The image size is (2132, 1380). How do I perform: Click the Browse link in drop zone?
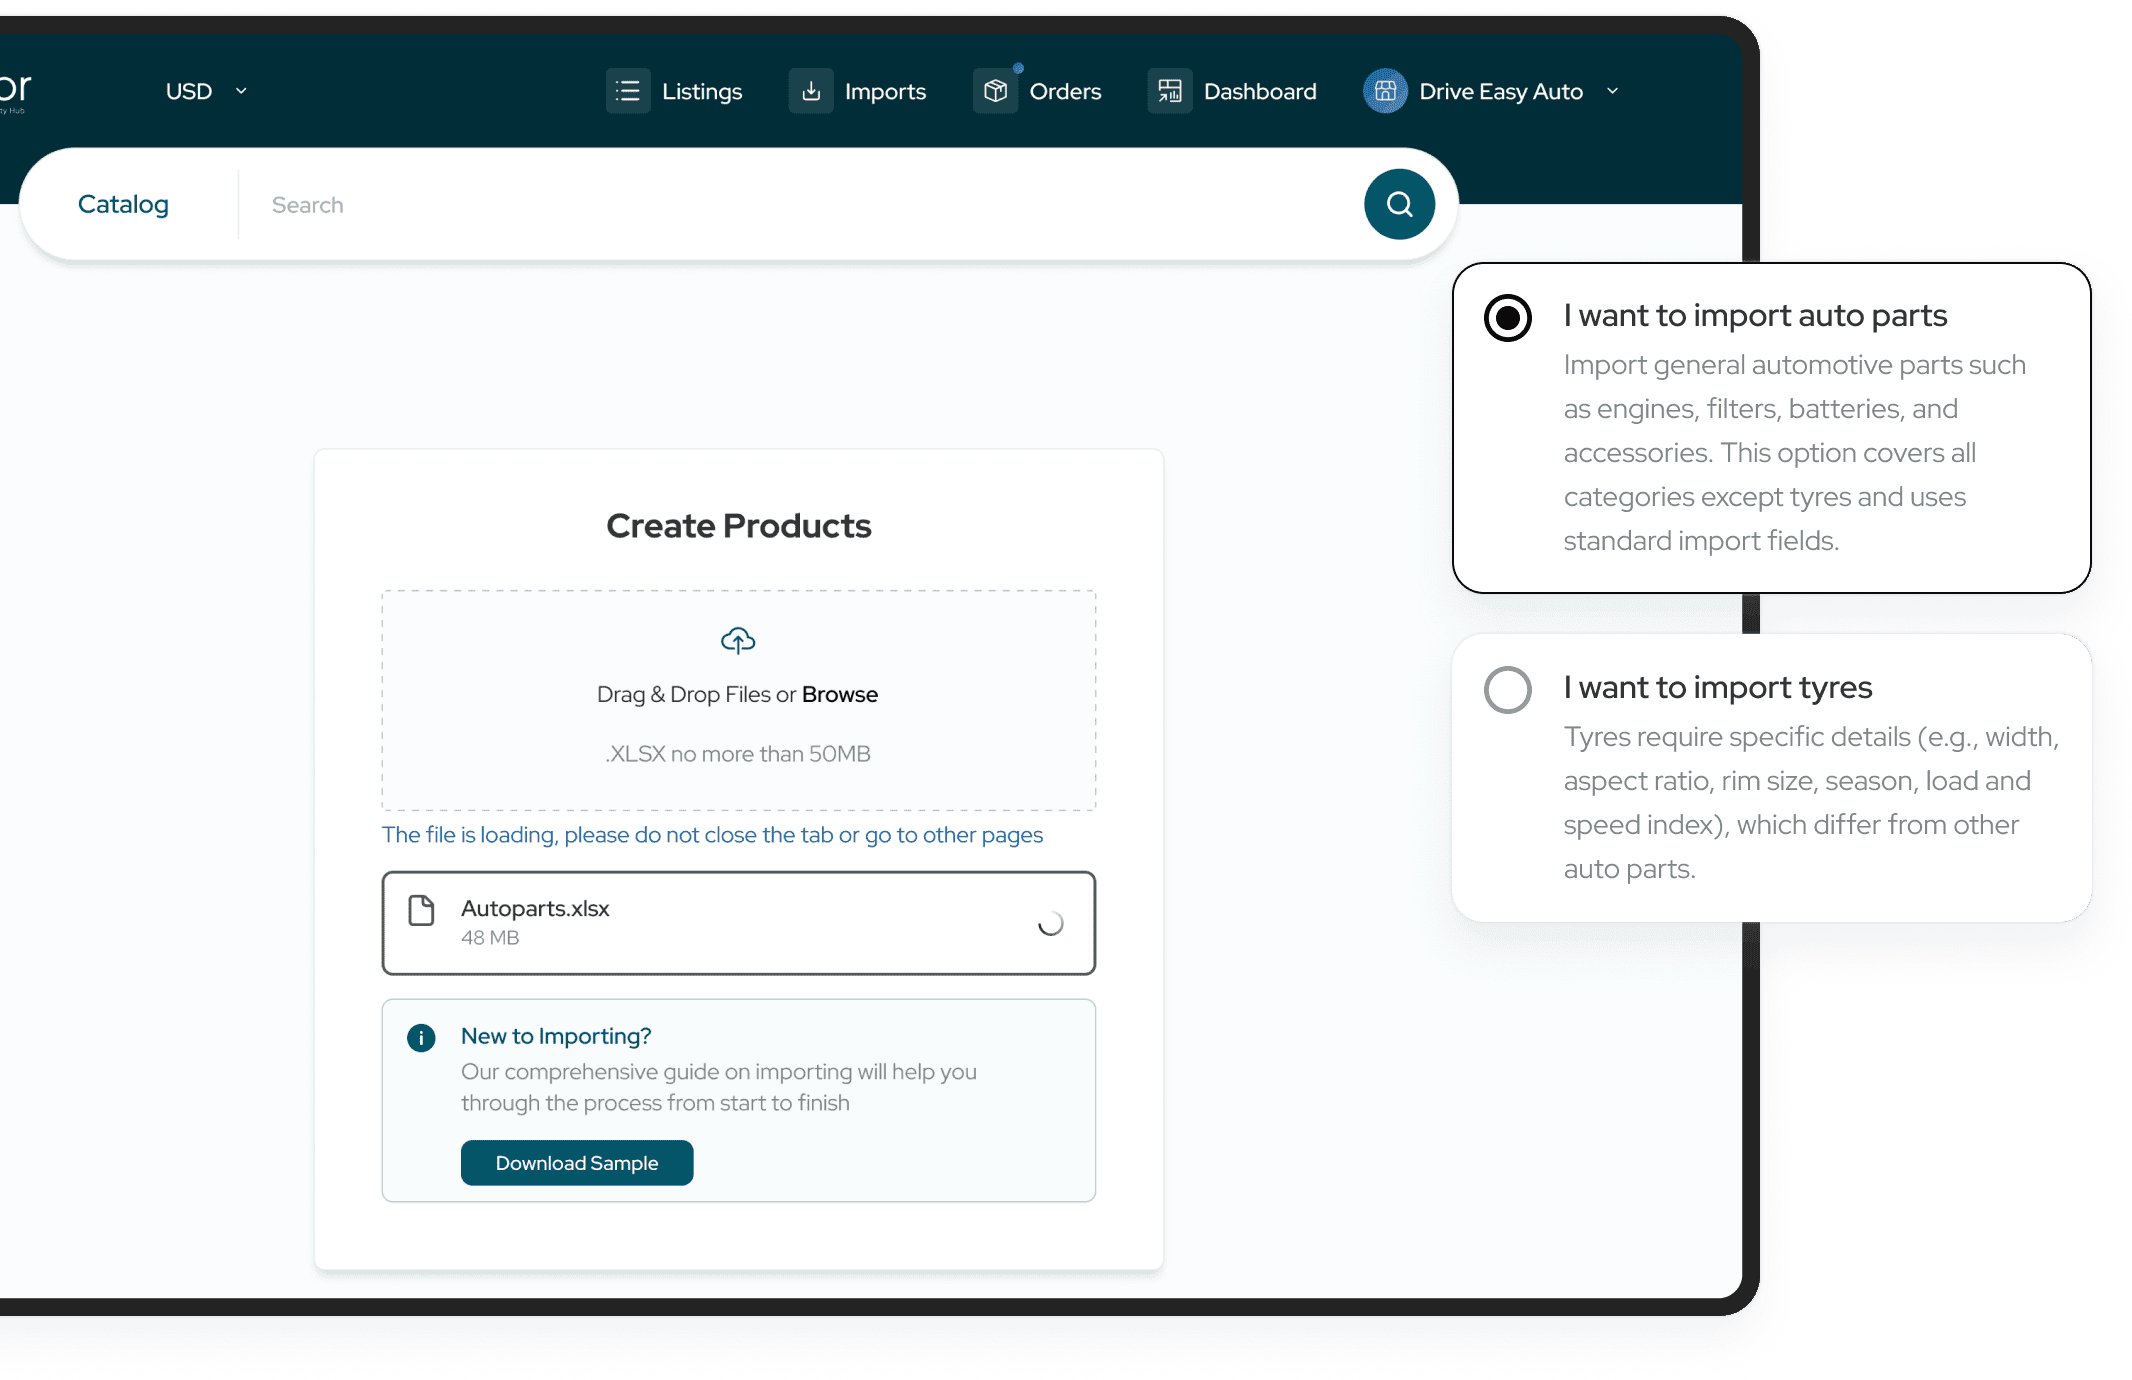click(x=840, y=694)
